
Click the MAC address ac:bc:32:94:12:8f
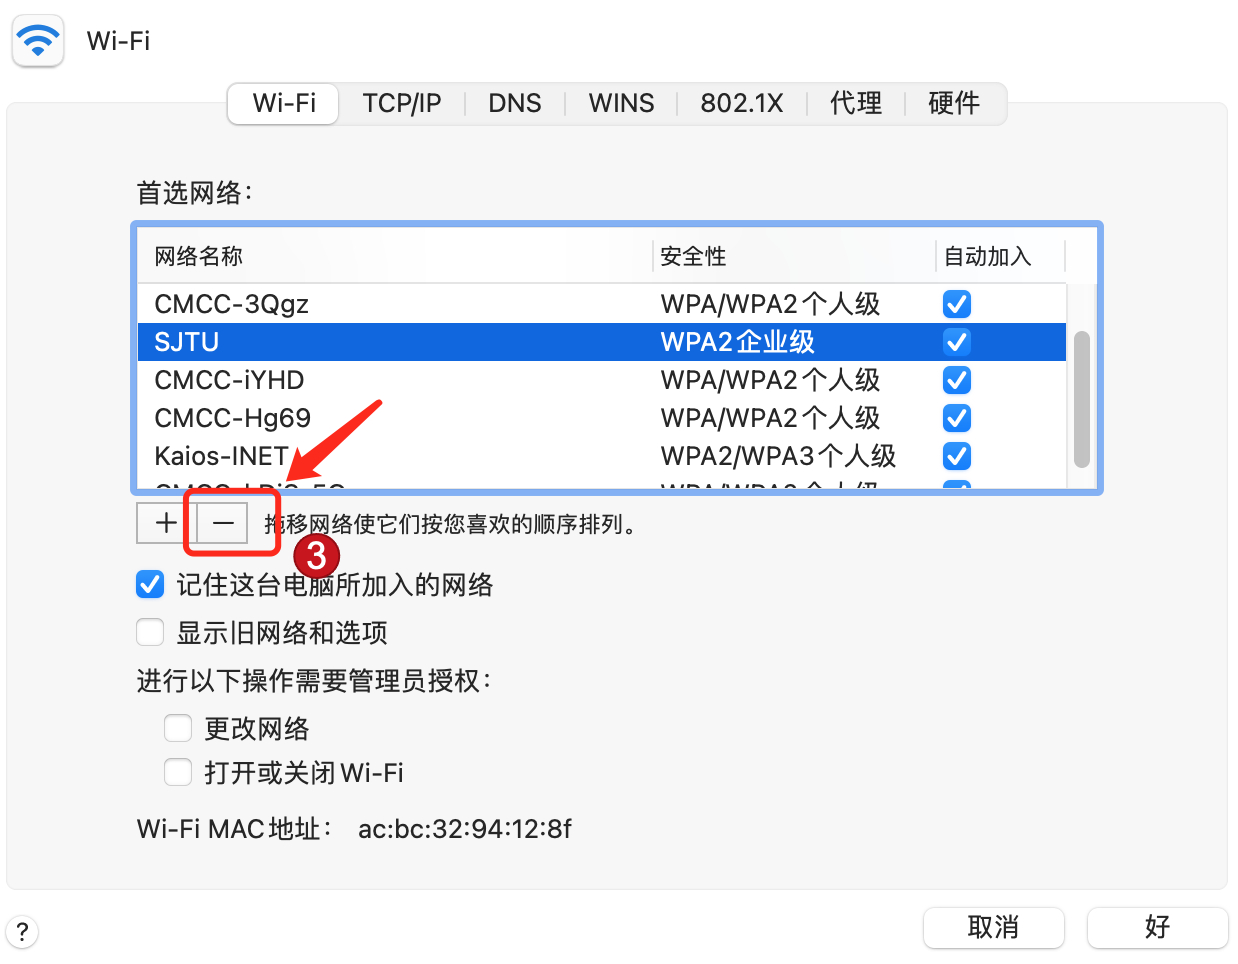[465, 828]
